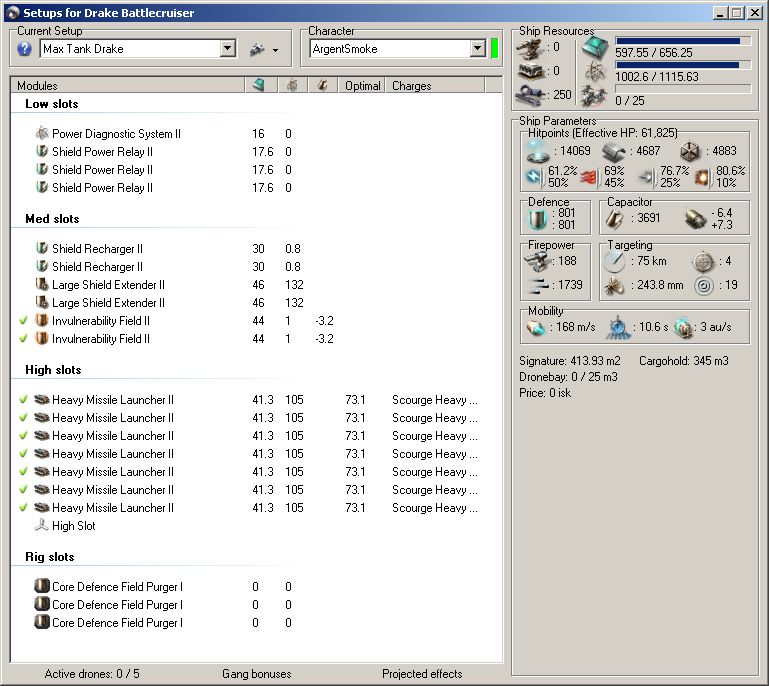Click the Low slots section header
Image resolution: width=769 pixels, height=686 pixels.
(x=51, y=104)
